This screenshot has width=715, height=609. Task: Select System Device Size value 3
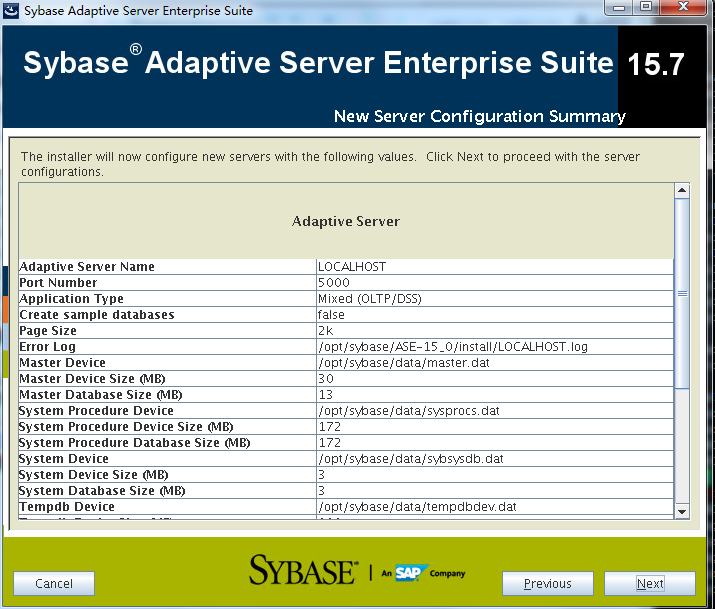tap(321, 475)
